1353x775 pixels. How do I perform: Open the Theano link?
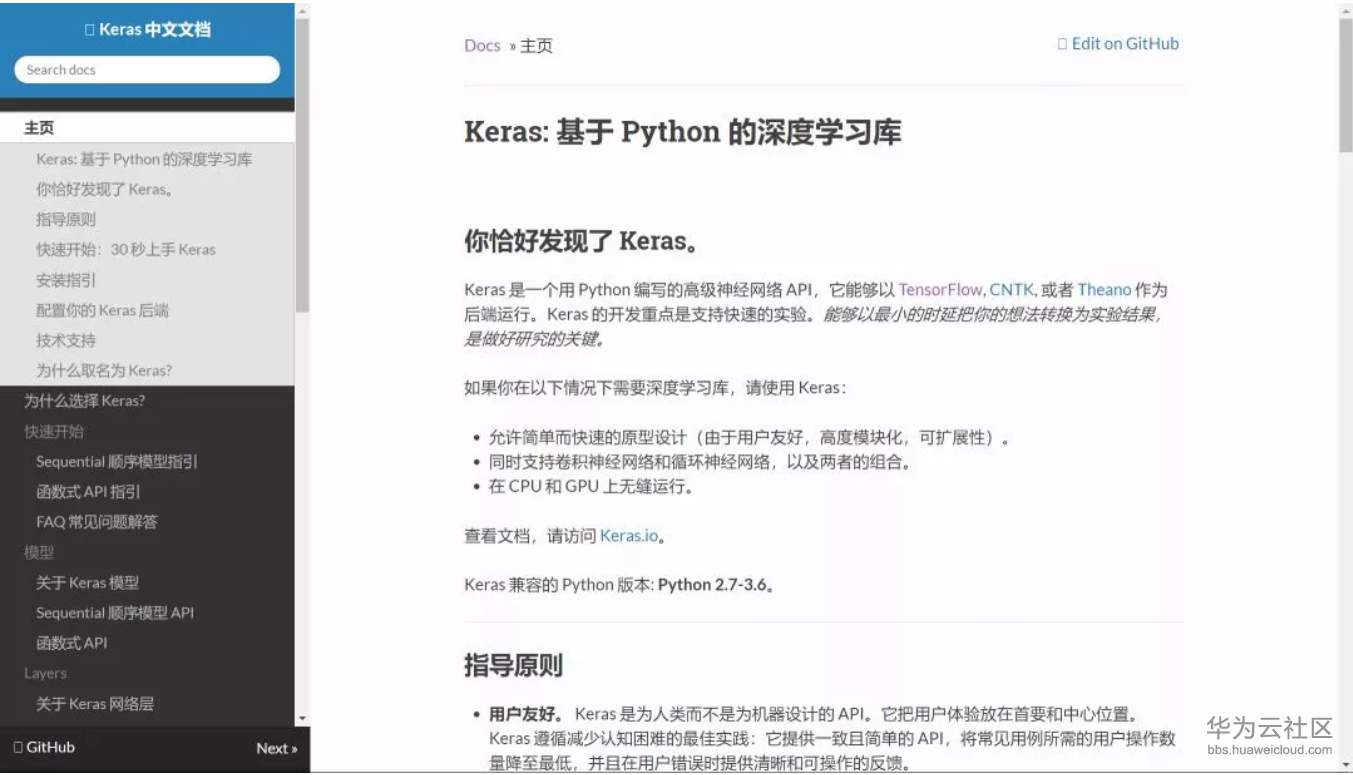pos(1104,289)
